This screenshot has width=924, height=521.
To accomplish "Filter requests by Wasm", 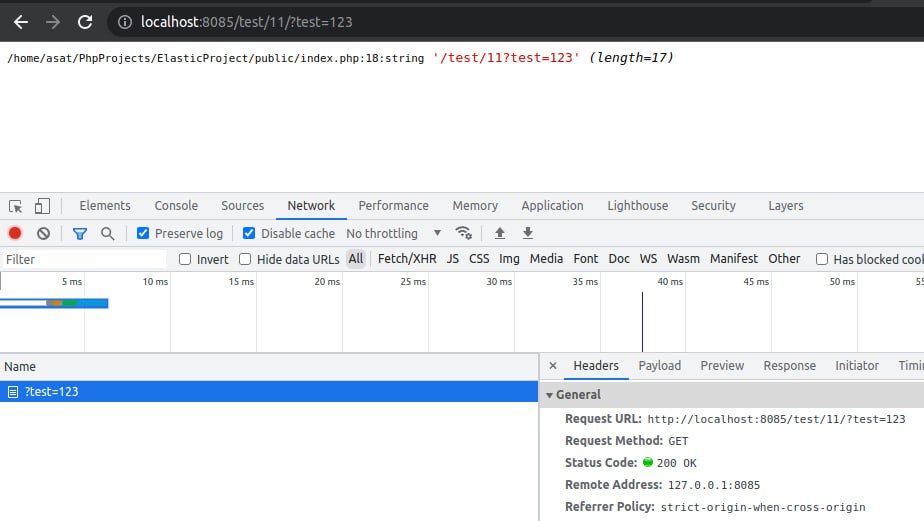I will tap(684, 259).
